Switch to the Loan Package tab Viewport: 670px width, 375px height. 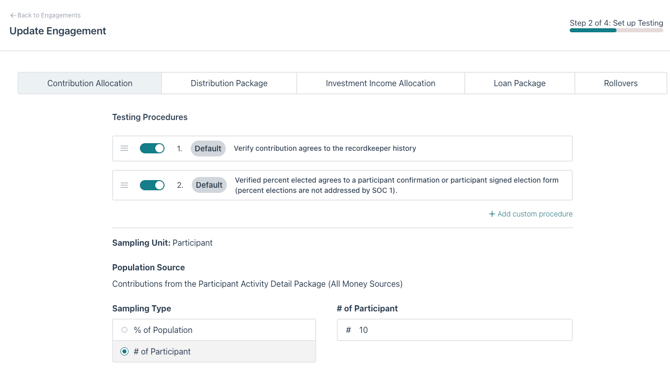coord(520,83)
